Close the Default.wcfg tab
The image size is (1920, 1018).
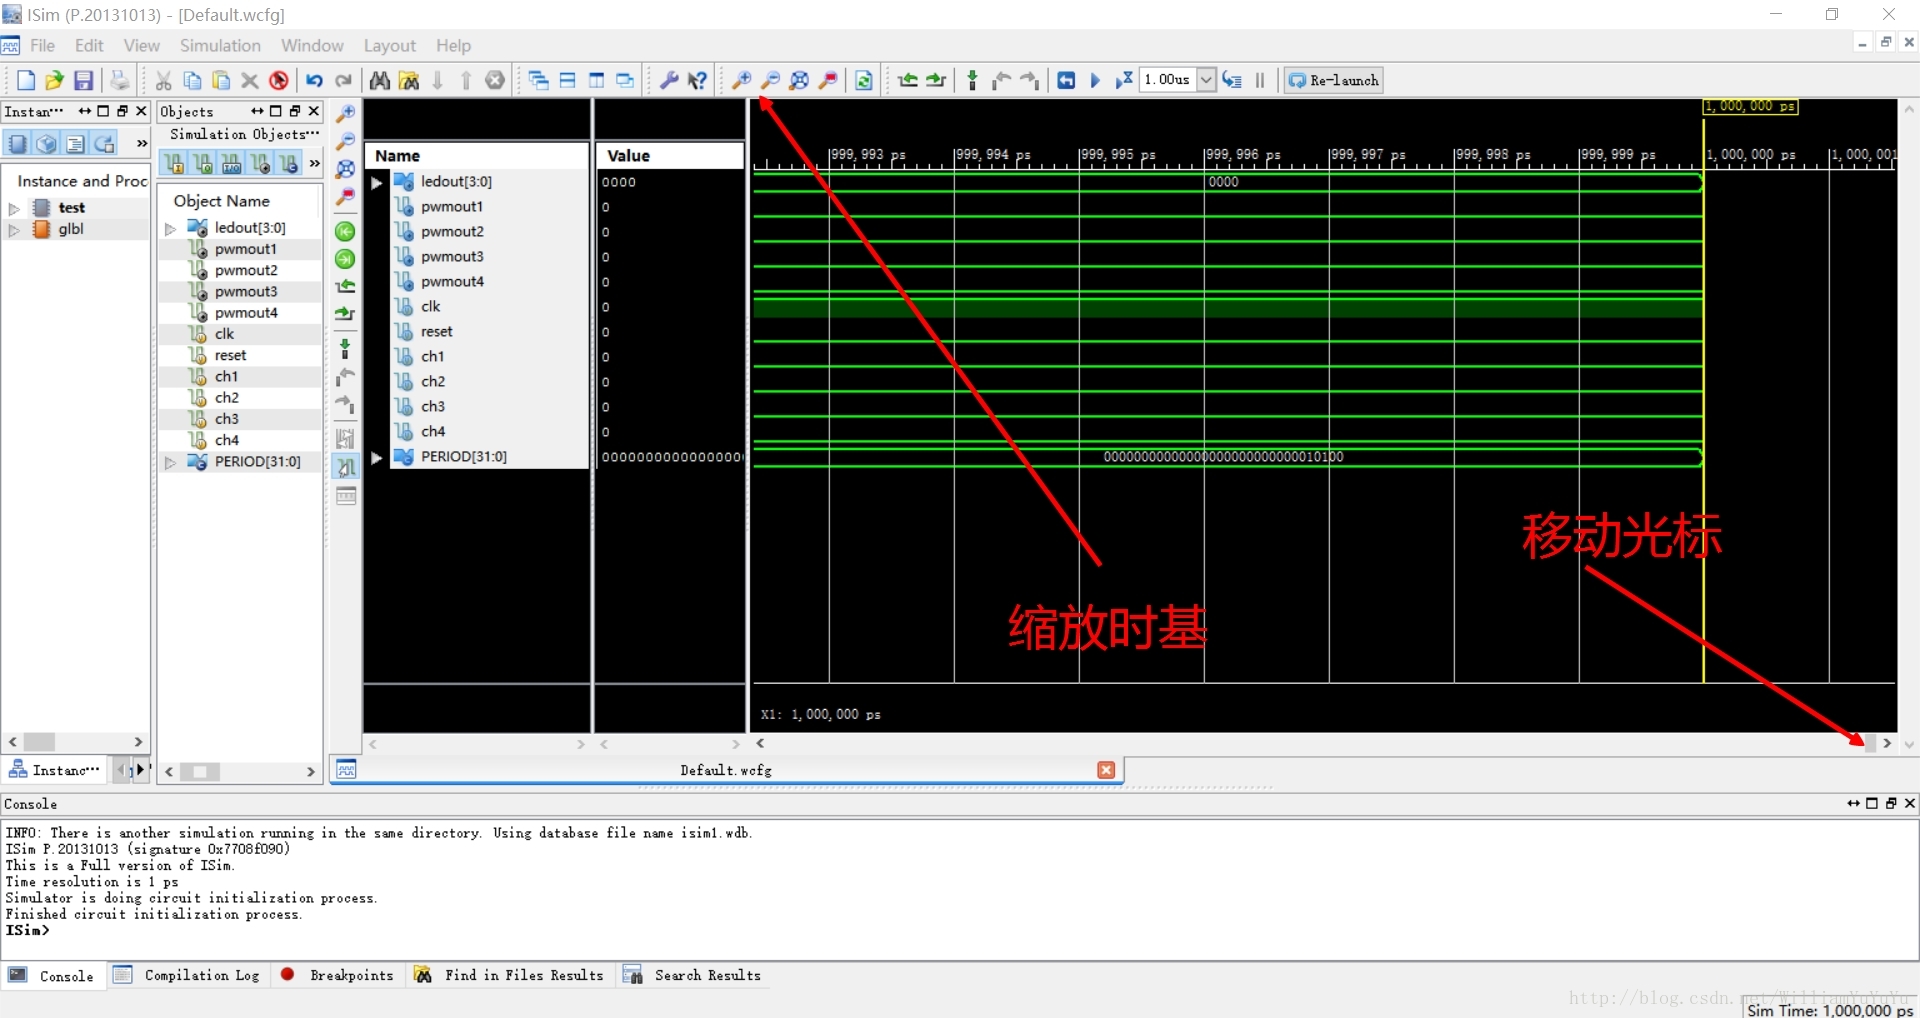coord(1106,770)
